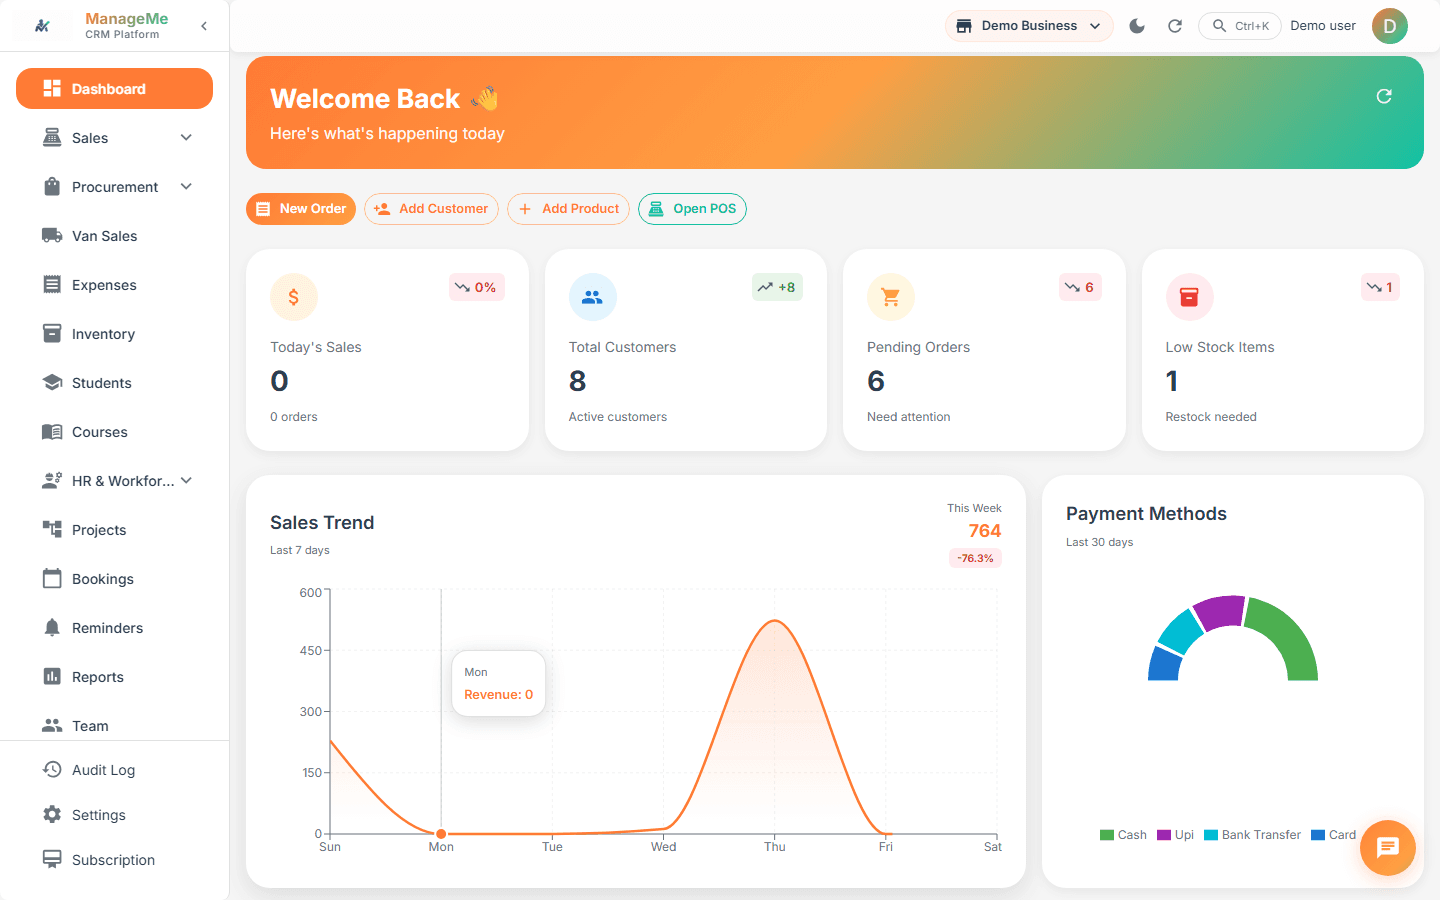The height and width of the screenshot is (900, 1440).
Task: Click the refresh icon in the top bar
Action: click(1174, 25)
